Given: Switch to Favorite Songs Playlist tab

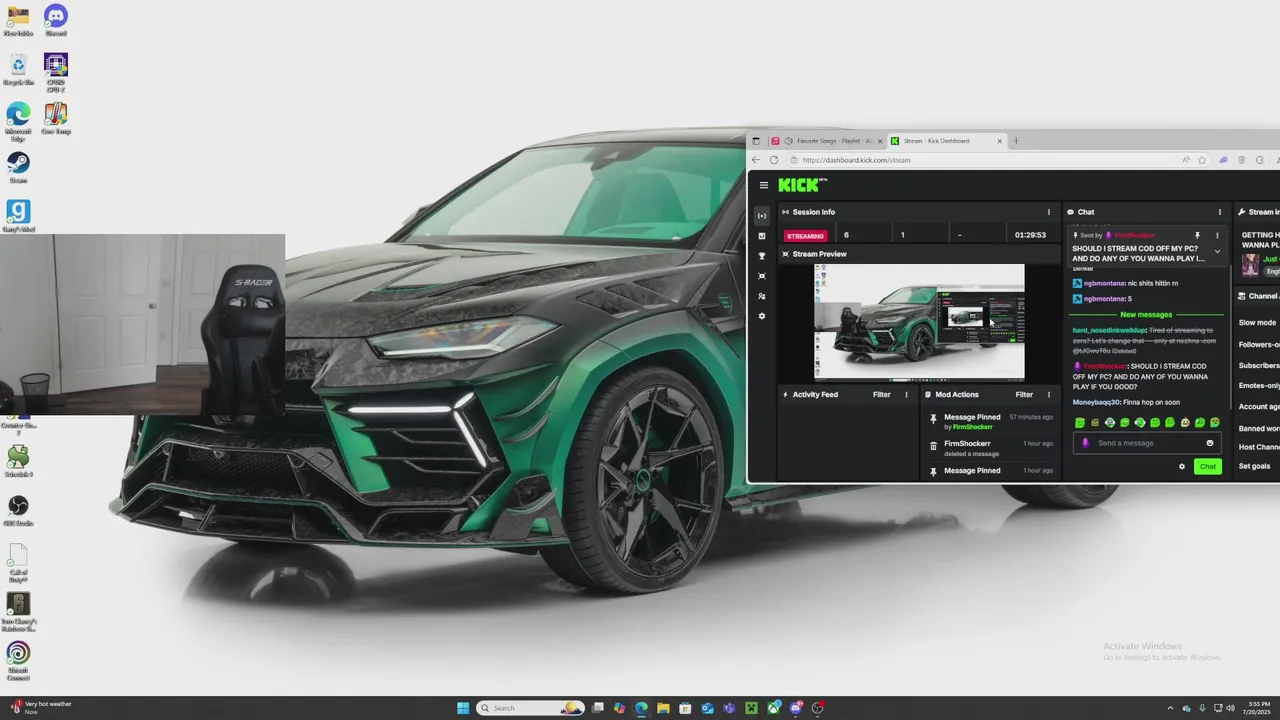Looking at the screenshot, I should (827, 141).
